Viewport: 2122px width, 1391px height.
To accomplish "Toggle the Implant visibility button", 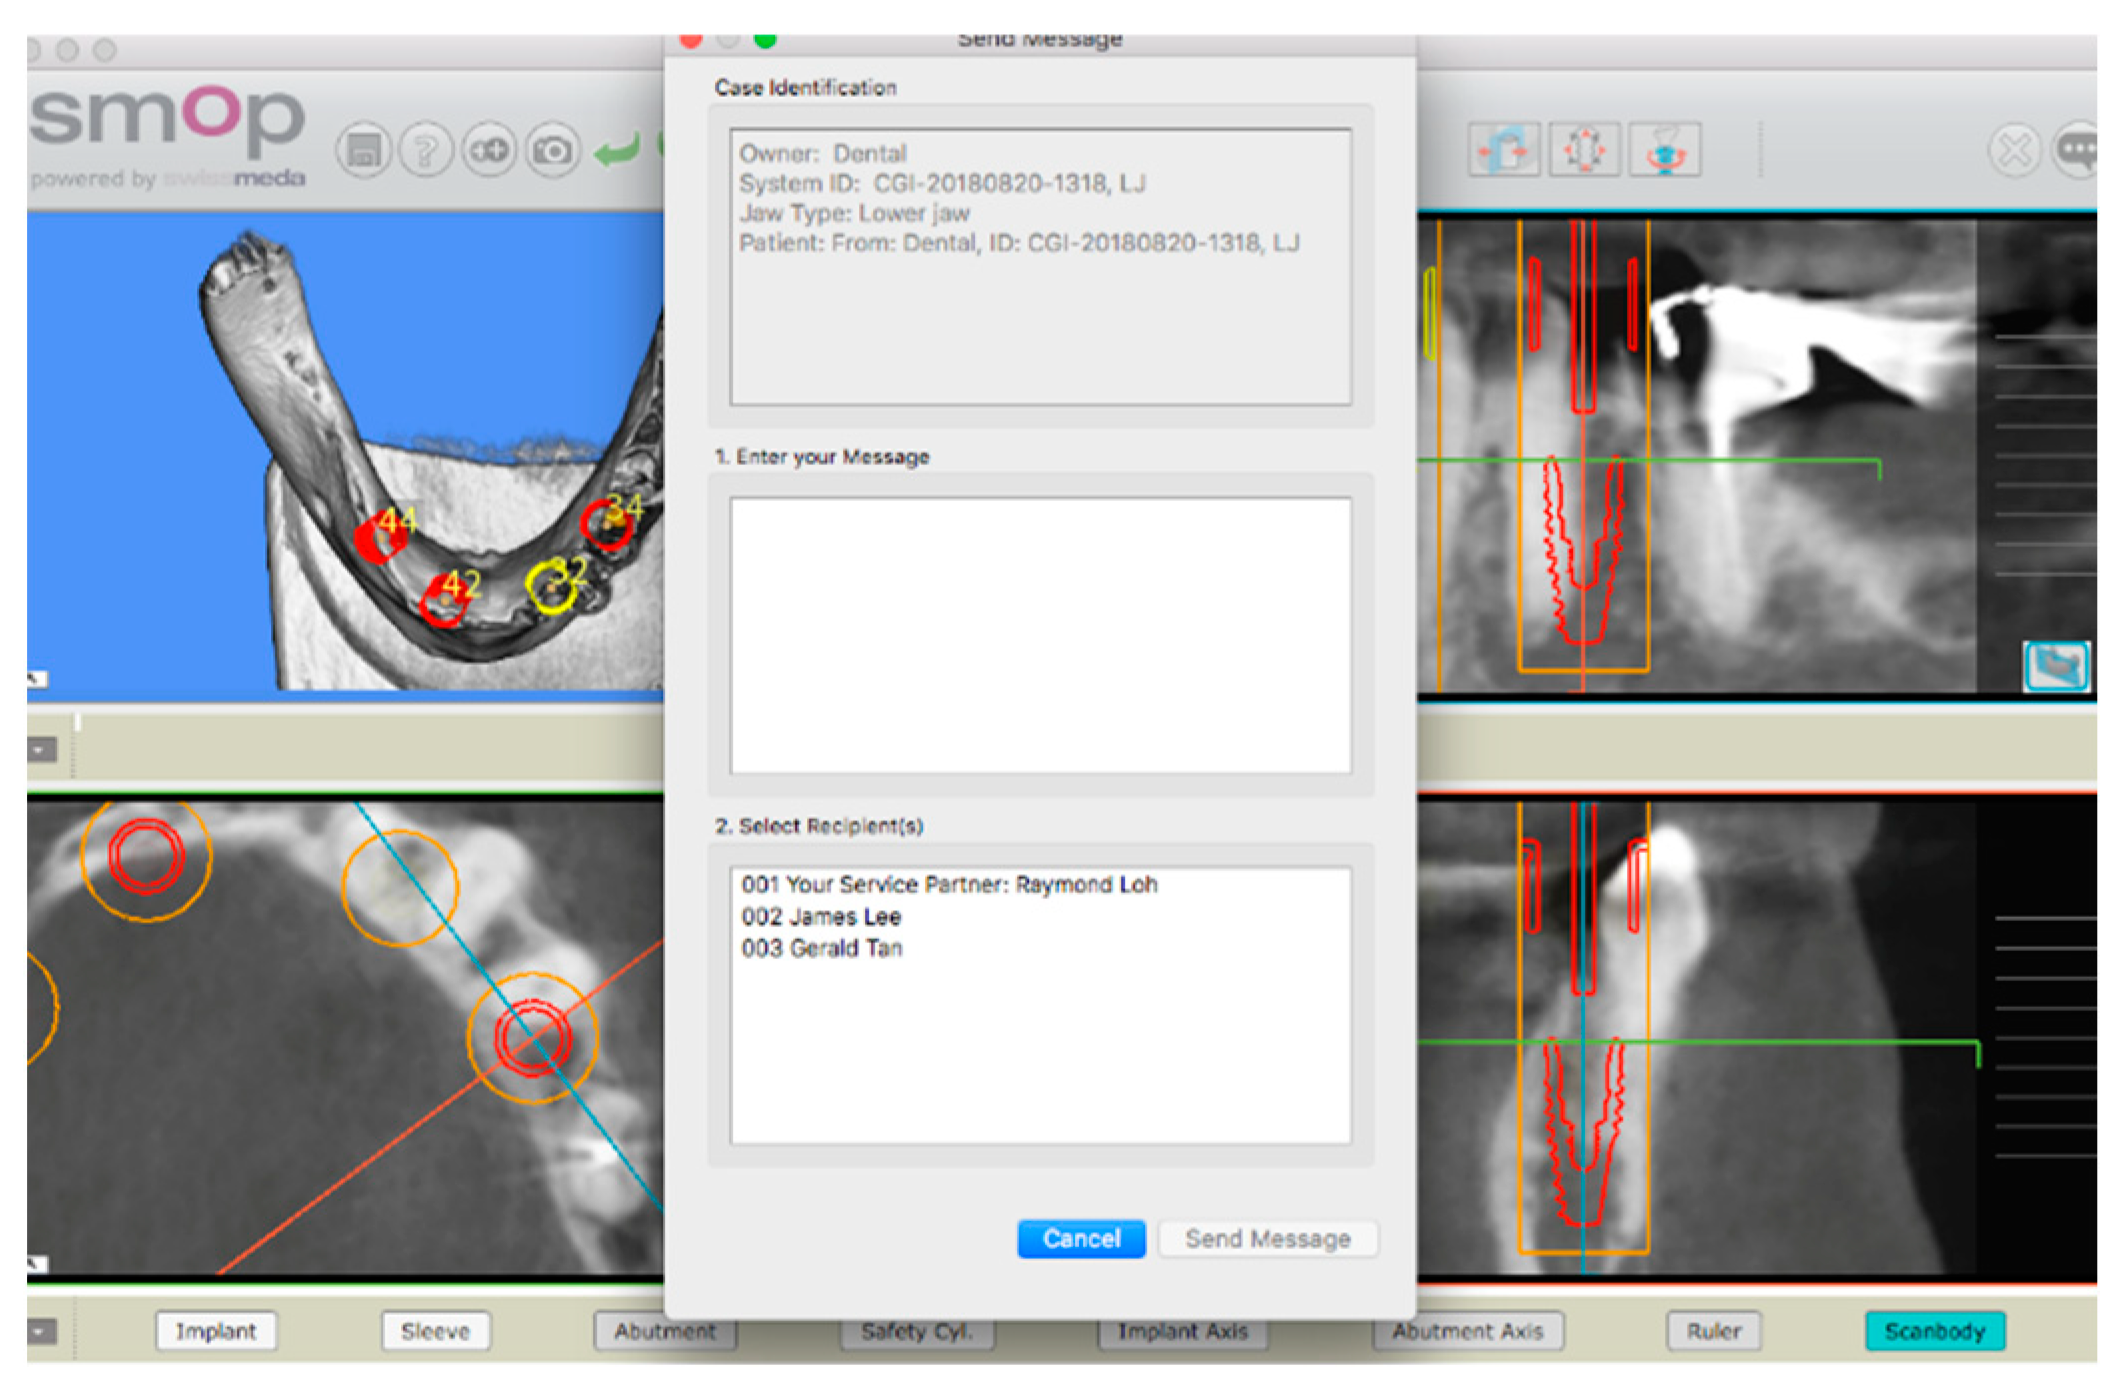I will (216, 1331).
